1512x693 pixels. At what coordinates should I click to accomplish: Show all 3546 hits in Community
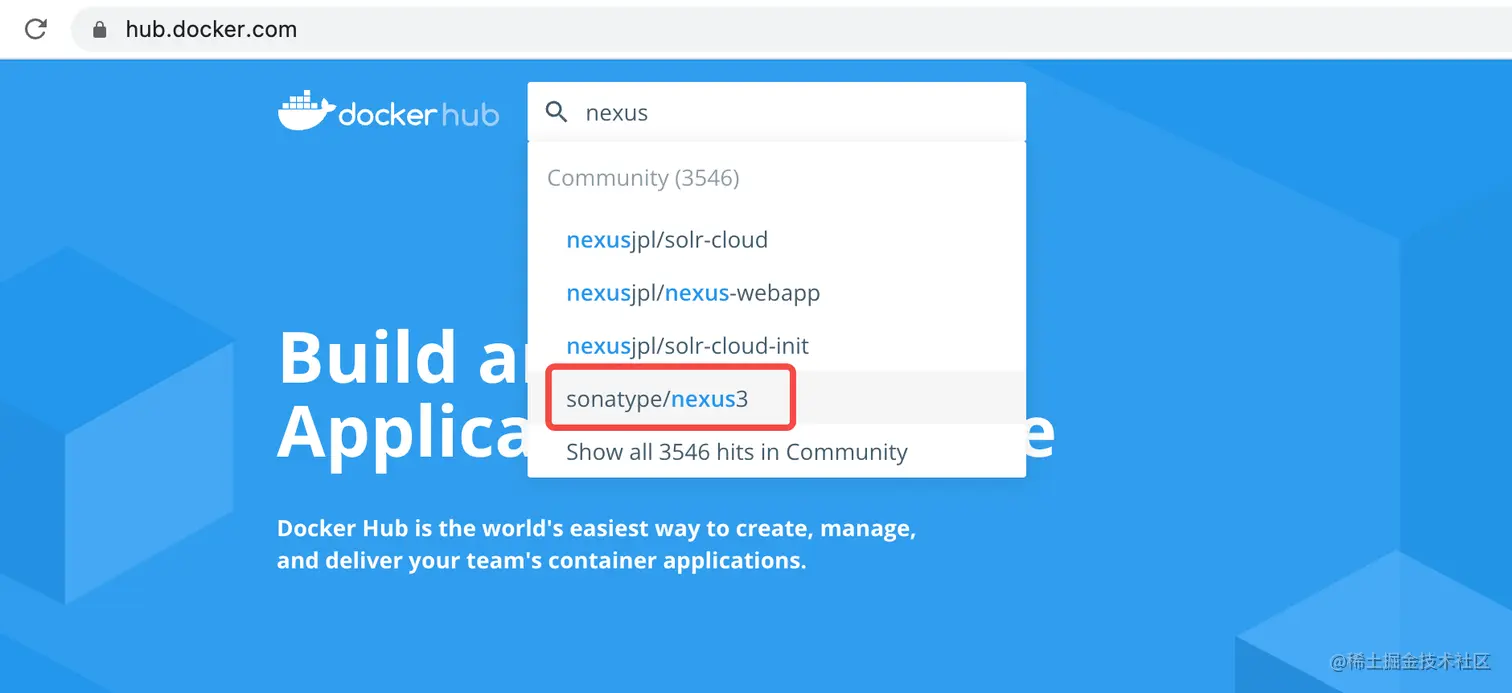[x=777, y=452]
